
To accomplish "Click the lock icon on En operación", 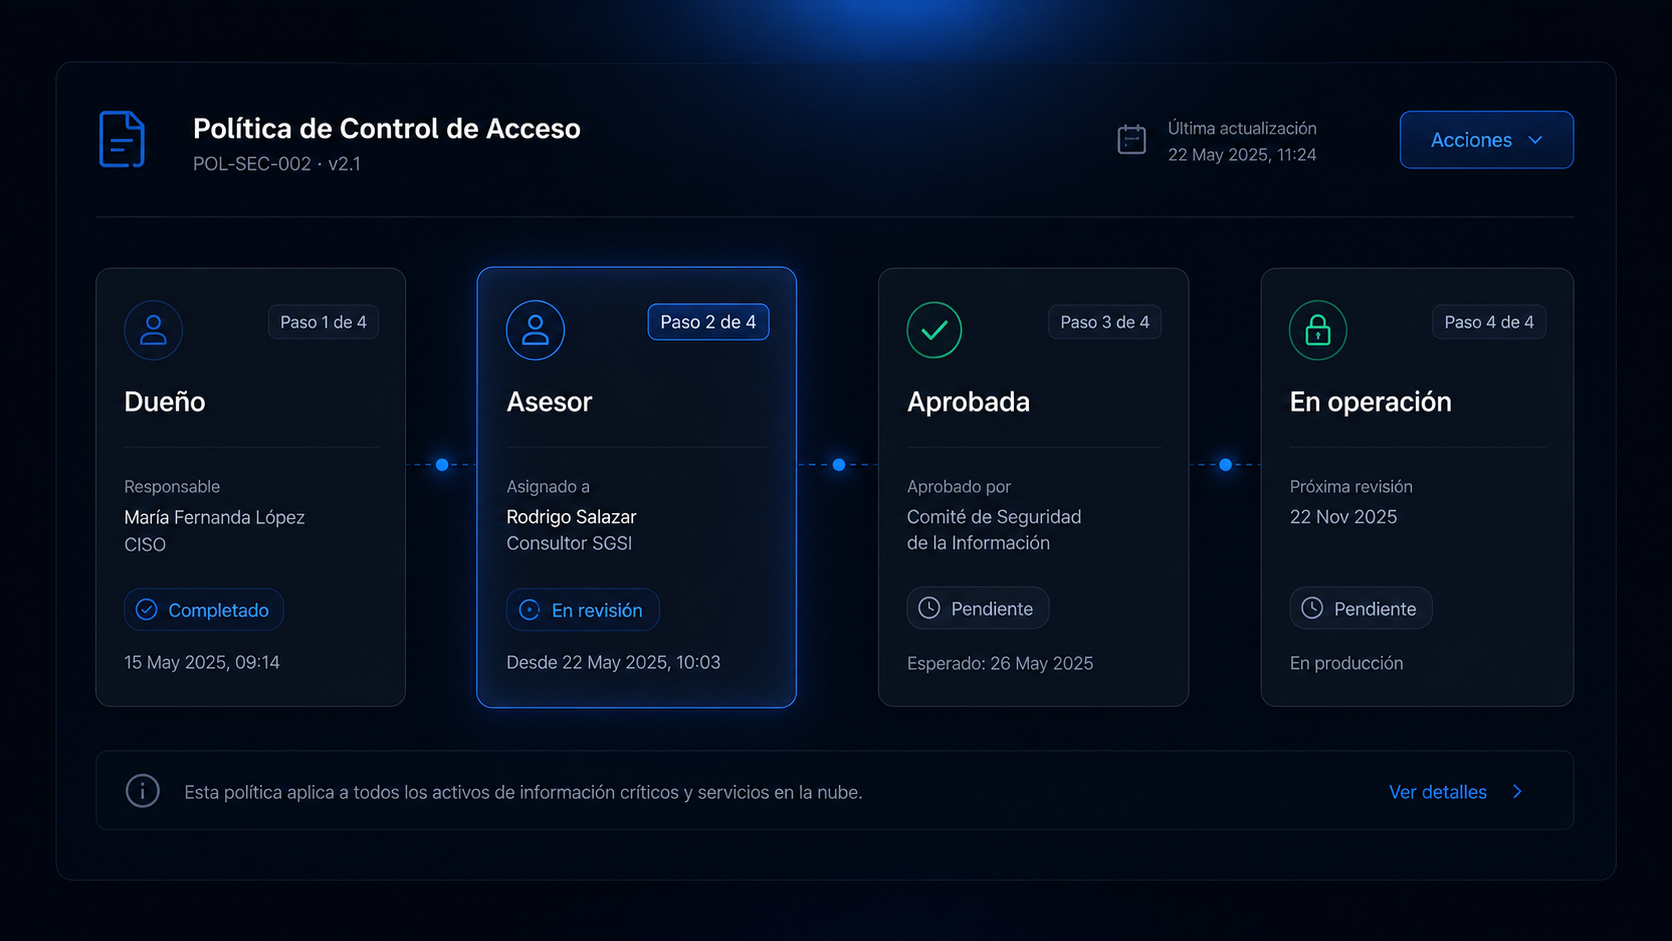I will tap(1318, 330).
